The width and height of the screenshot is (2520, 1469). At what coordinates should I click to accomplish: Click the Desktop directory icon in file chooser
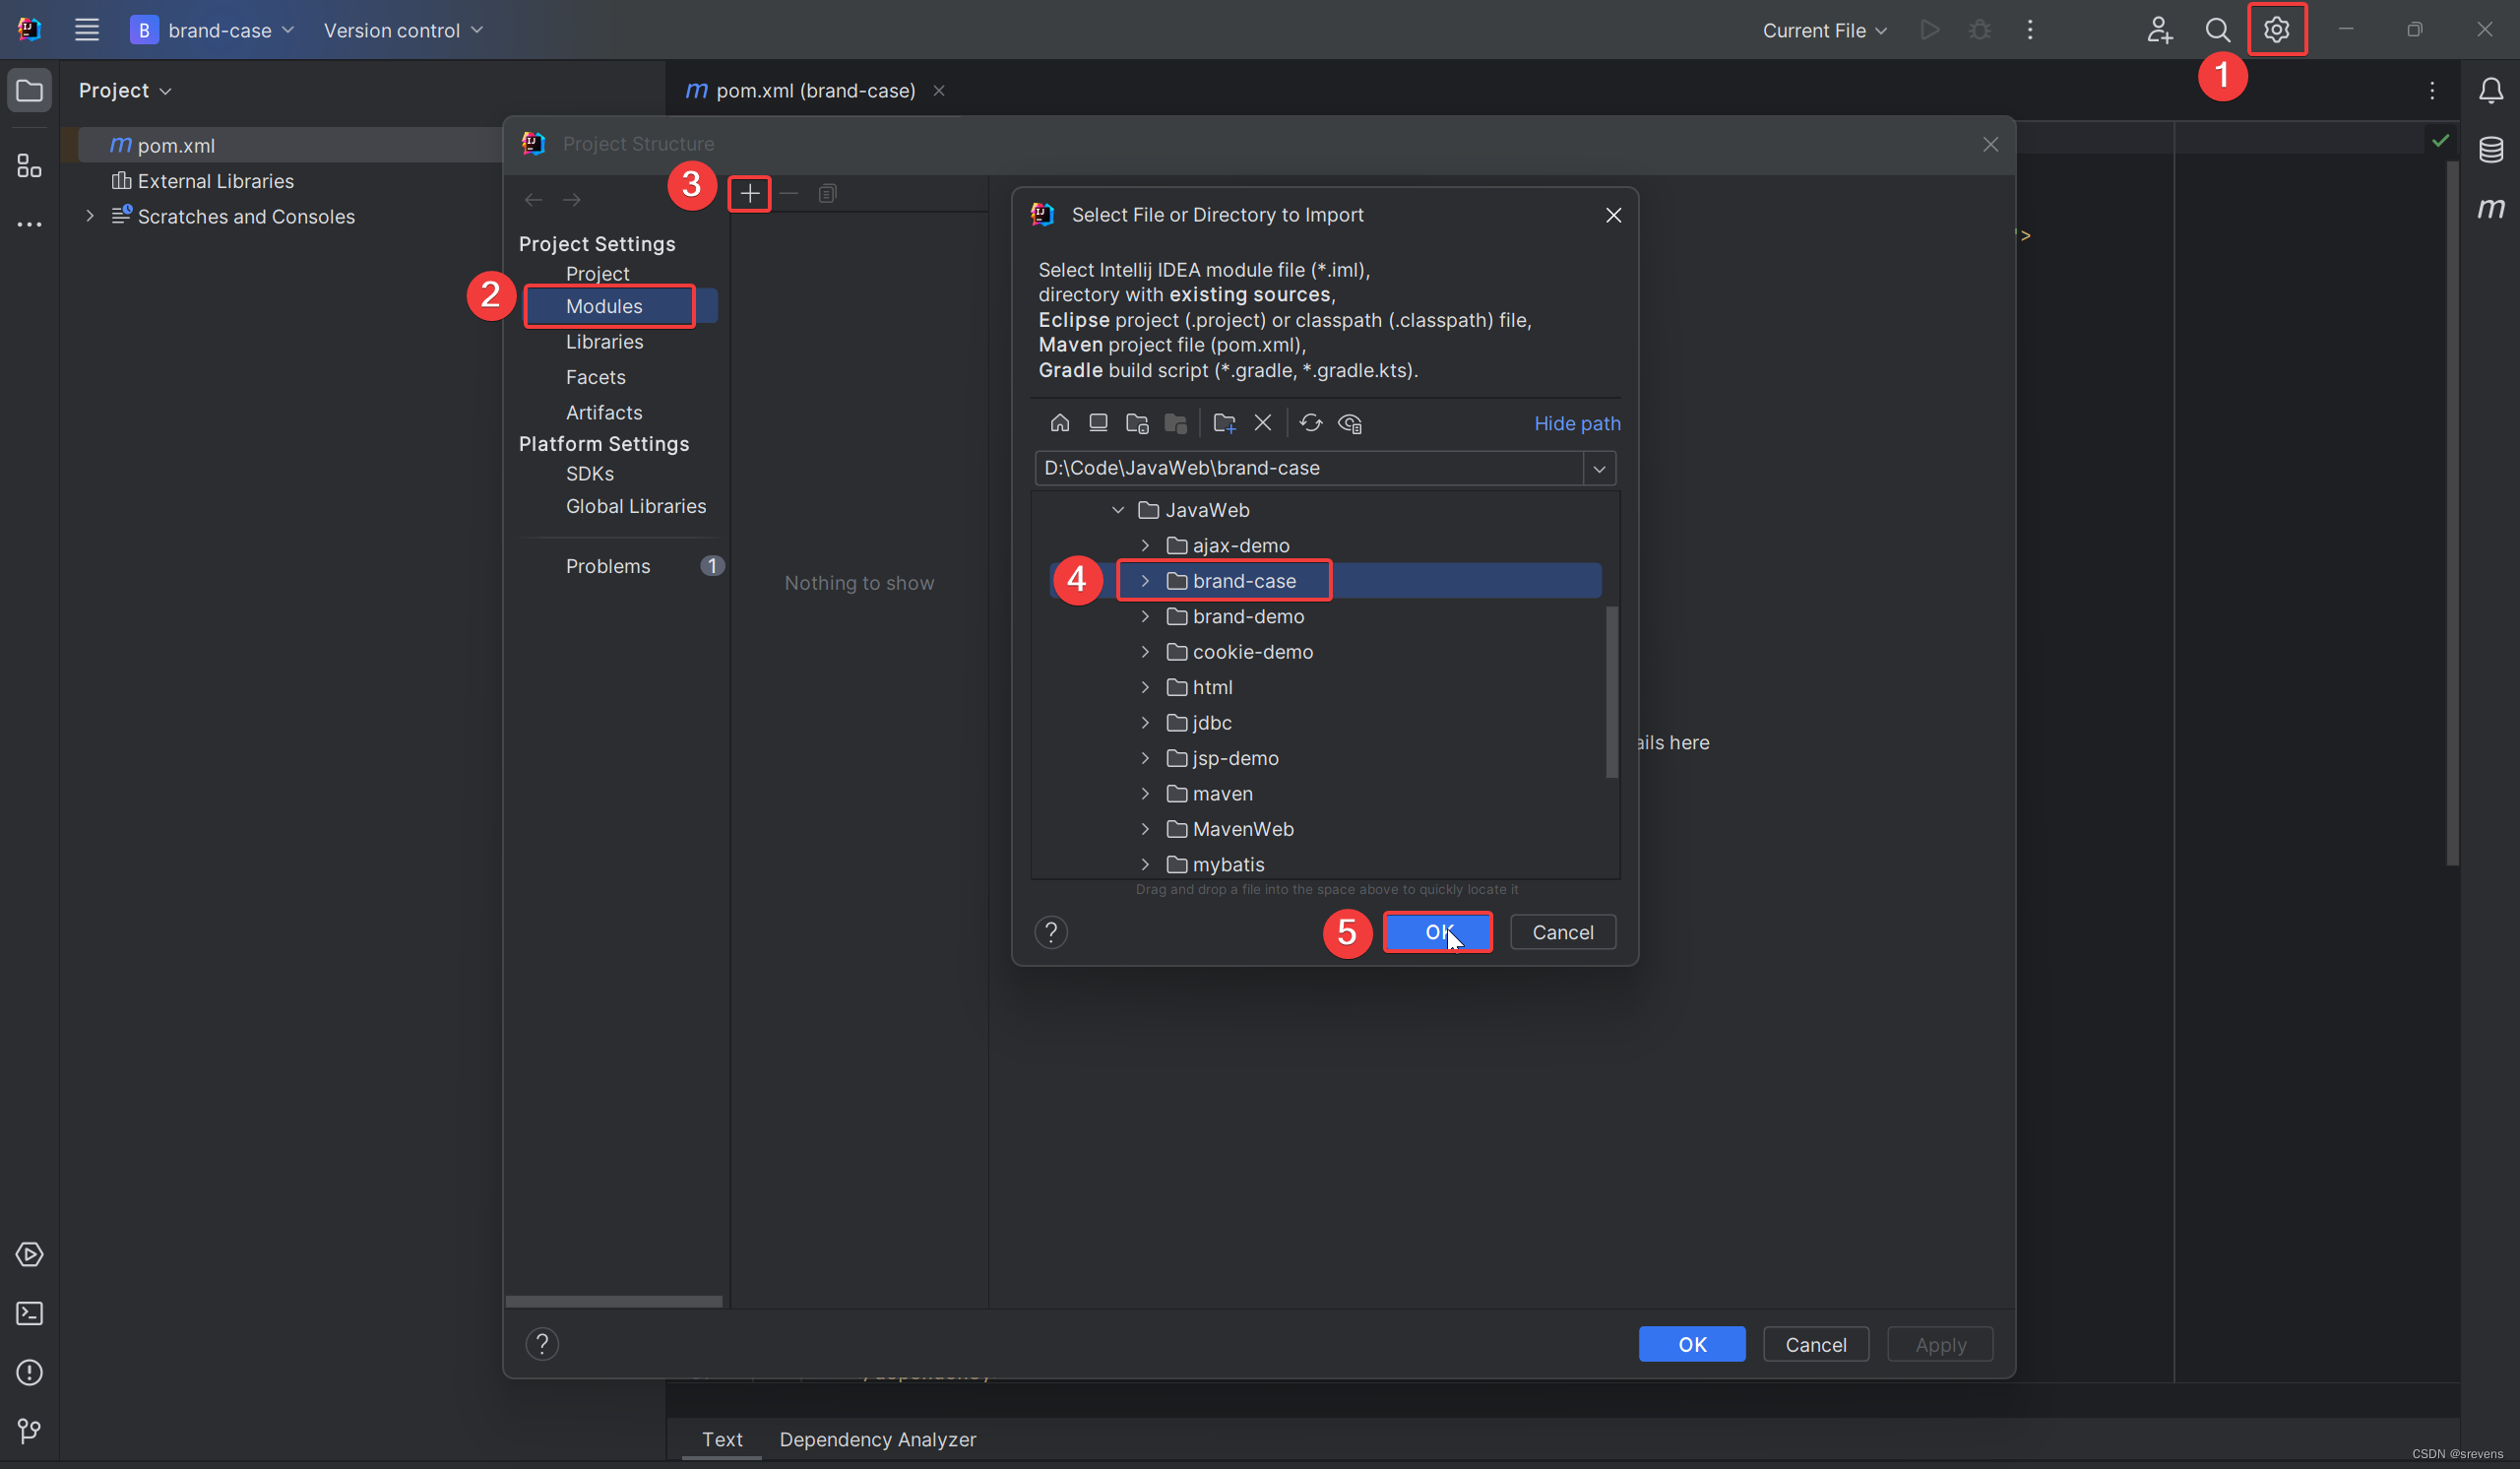pyautogui.click(x=1098, y=423)
